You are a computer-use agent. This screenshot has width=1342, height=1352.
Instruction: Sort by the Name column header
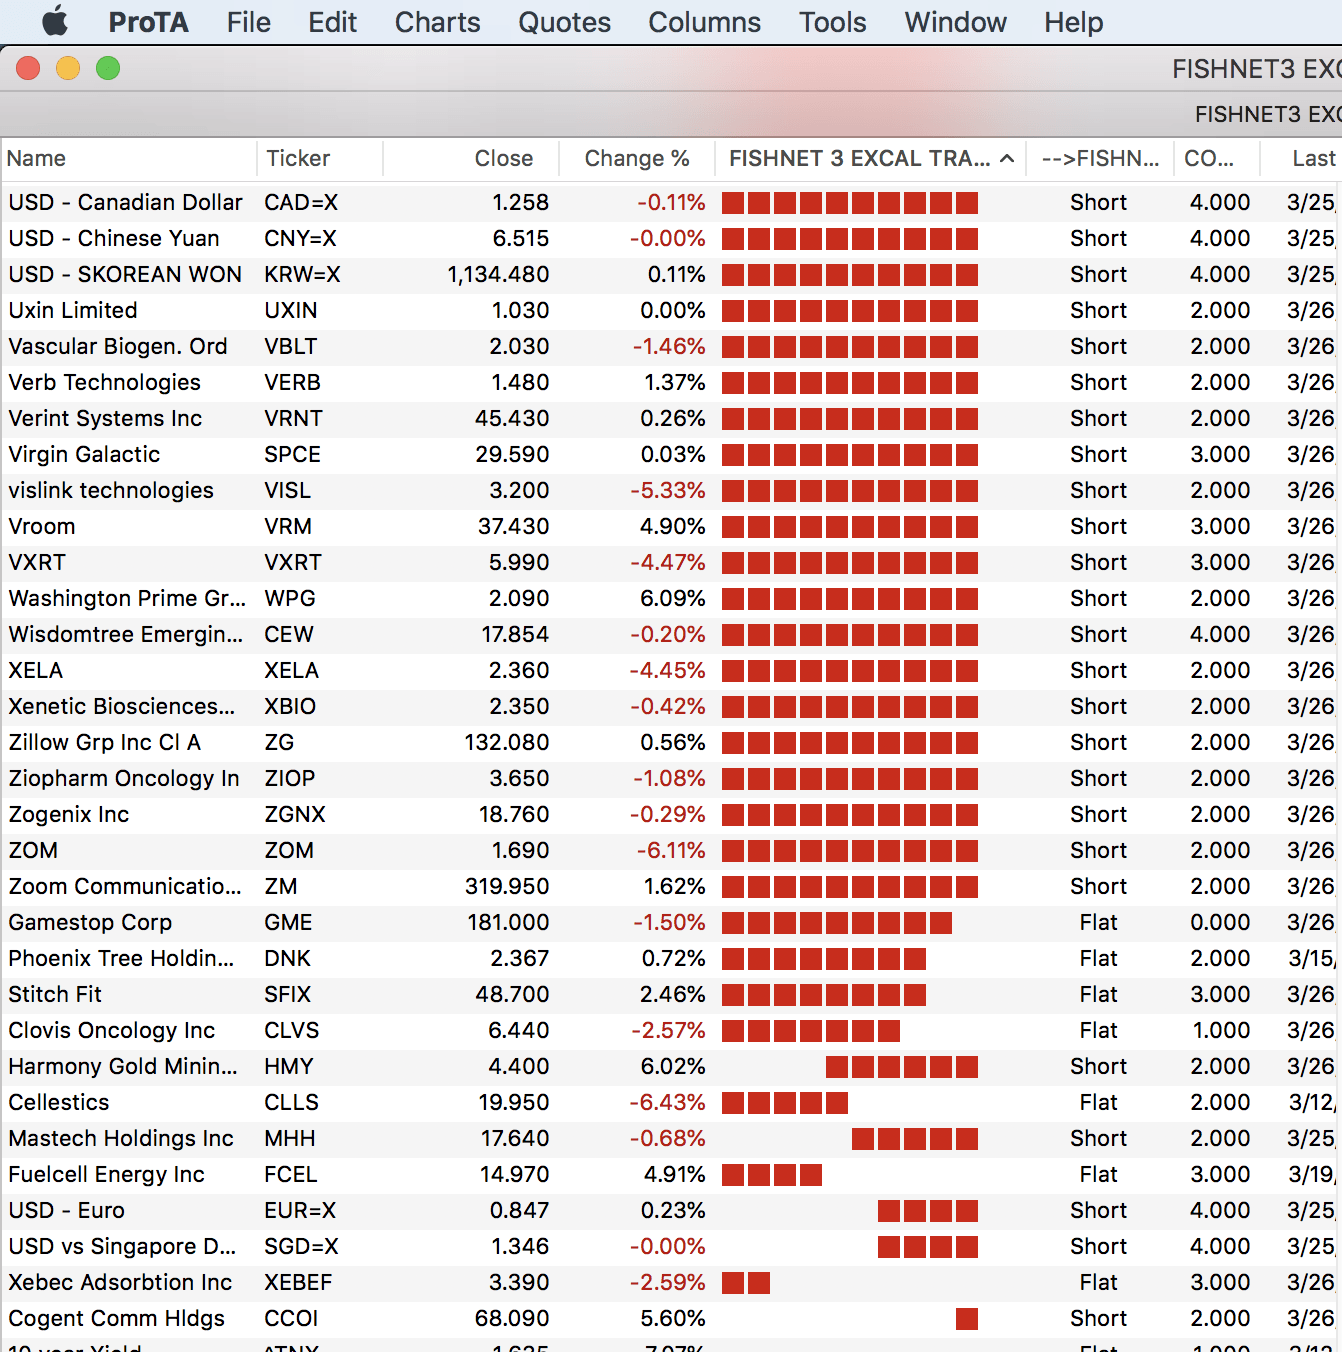click(x=128, y=158)
